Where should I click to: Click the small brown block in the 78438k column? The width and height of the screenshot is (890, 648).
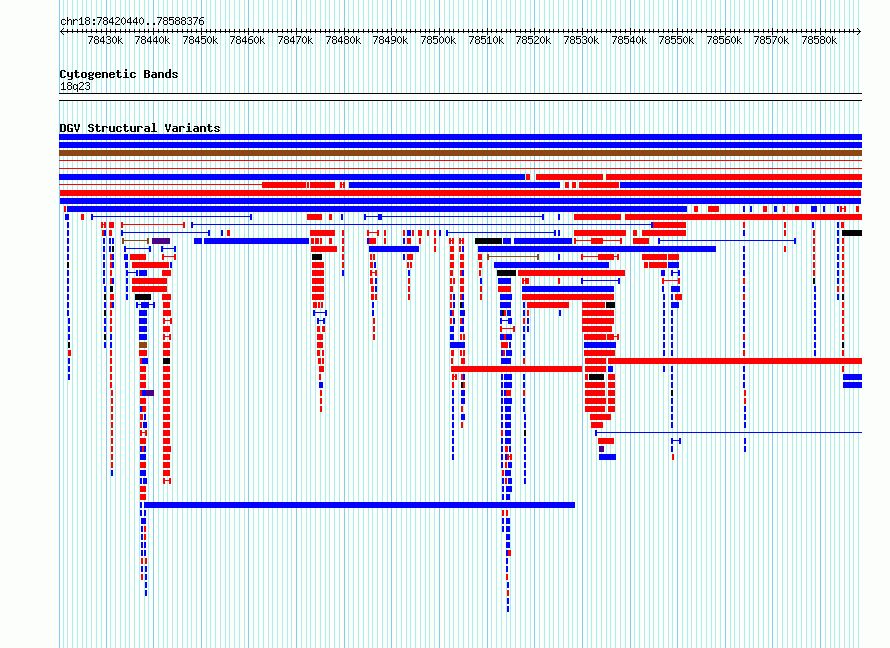(143, 345)
